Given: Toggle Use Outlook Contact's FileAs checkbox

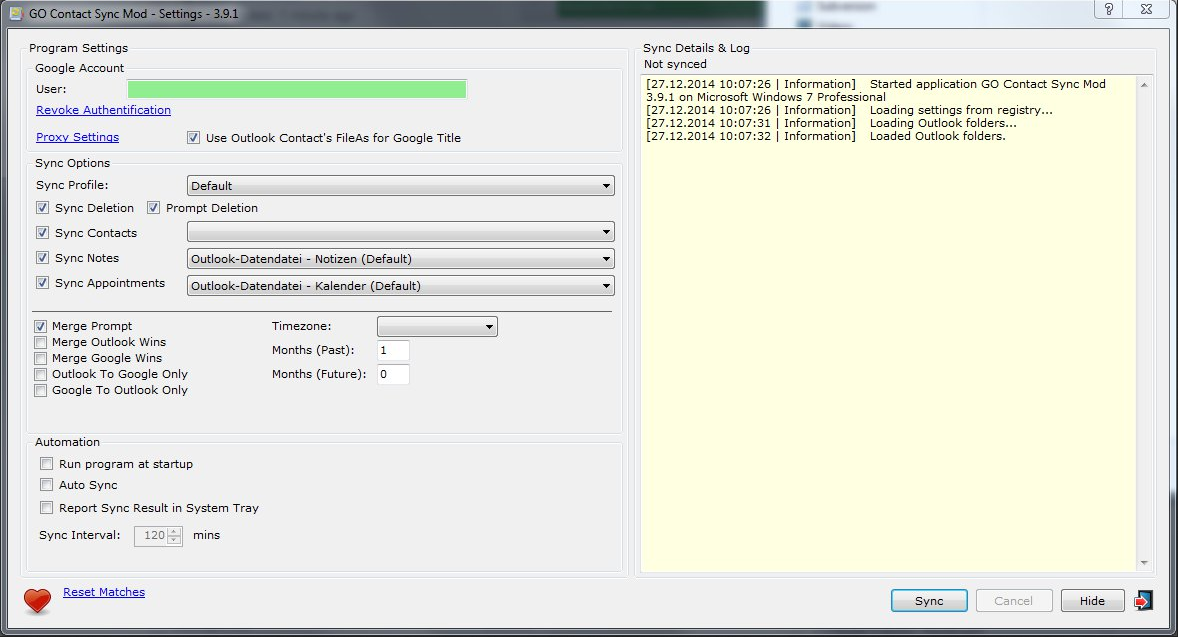Looking at the screenshot, I should [x=194, y=137].
